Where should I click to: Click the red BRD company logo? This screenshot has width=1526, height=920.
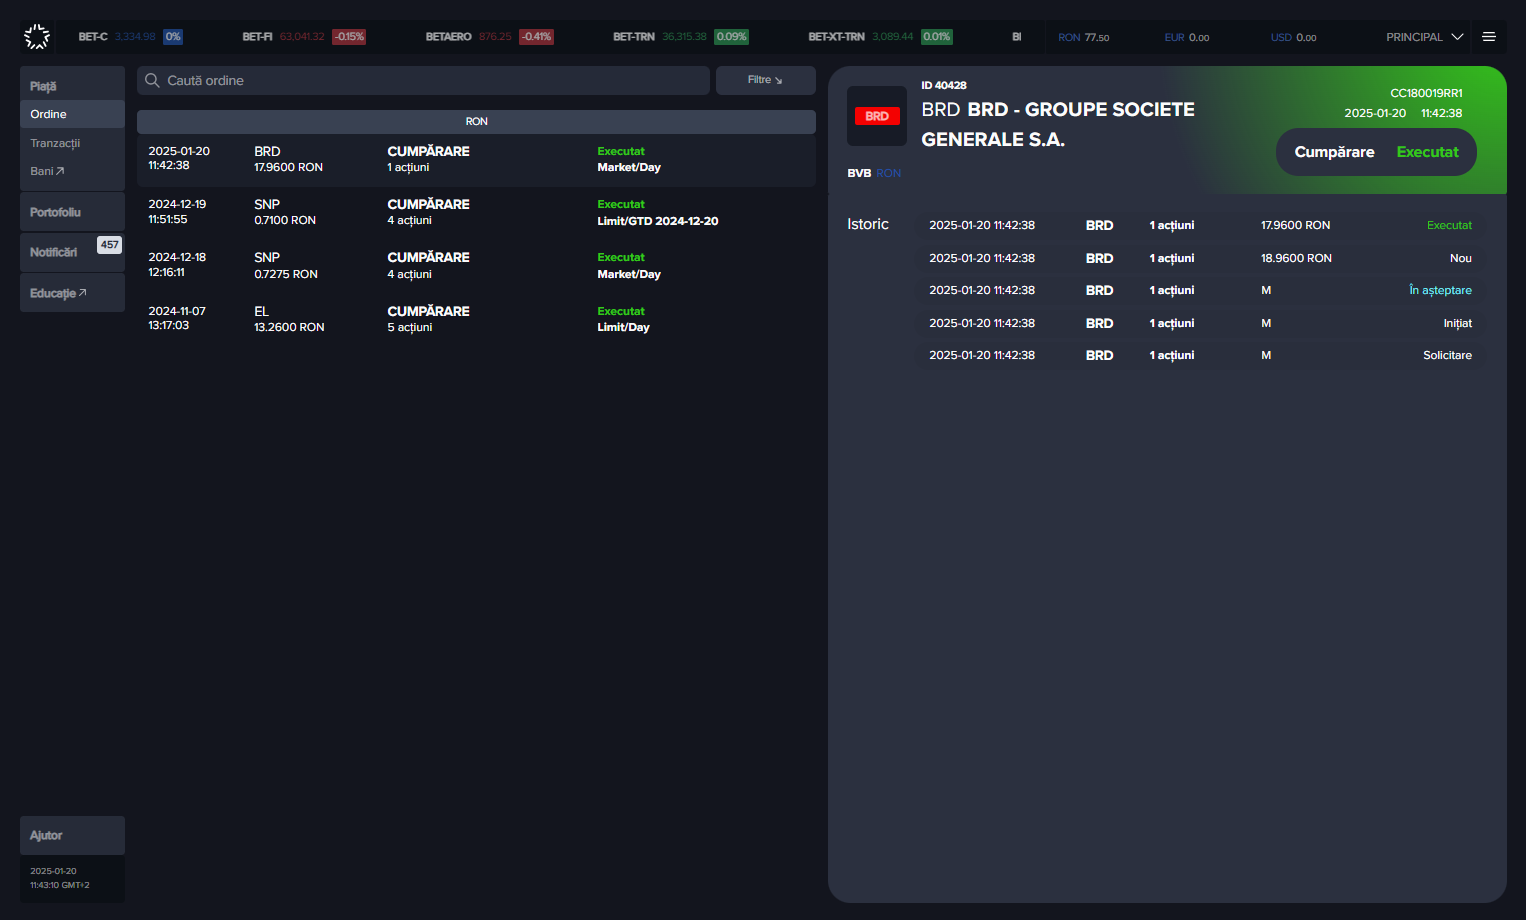[877, 116]
